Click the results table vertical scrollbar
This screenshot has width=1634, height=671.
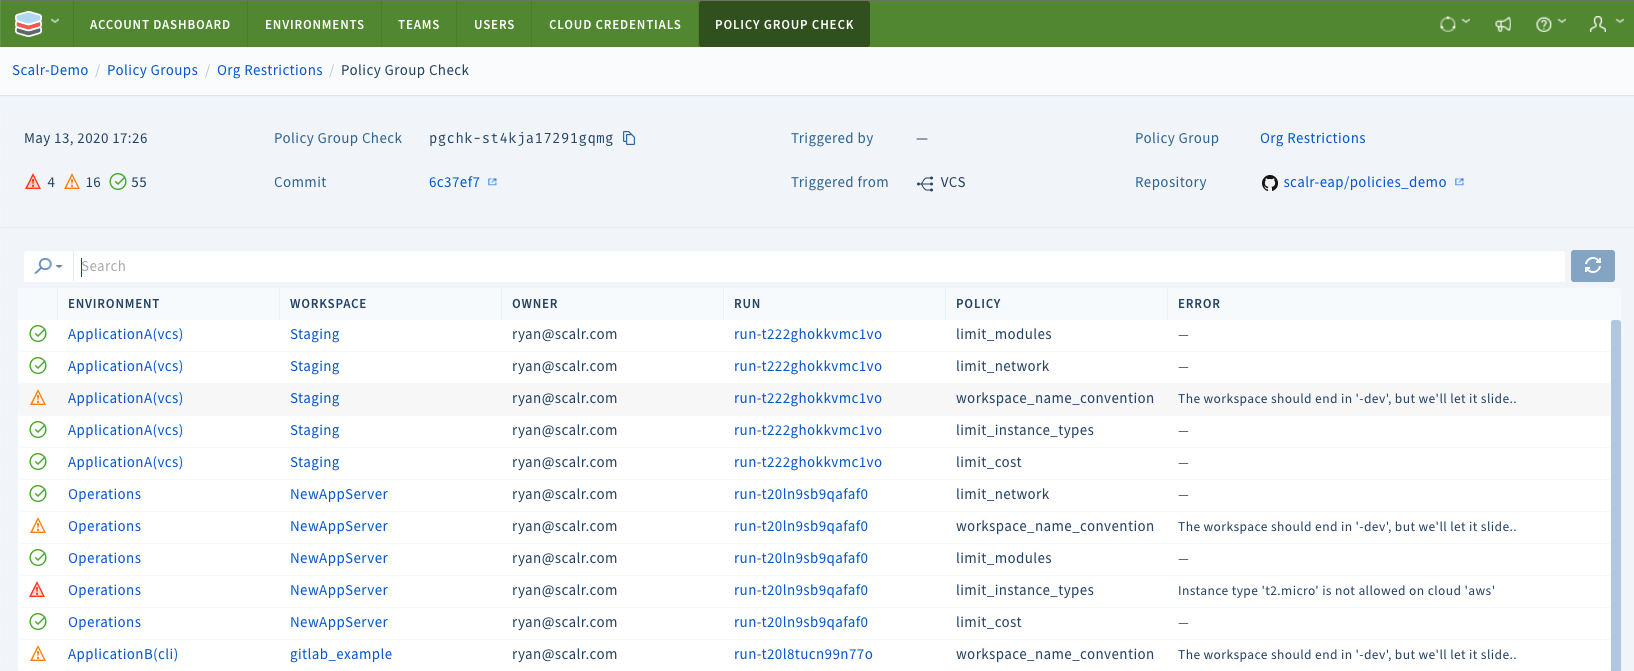click(x=1616, y=495)
